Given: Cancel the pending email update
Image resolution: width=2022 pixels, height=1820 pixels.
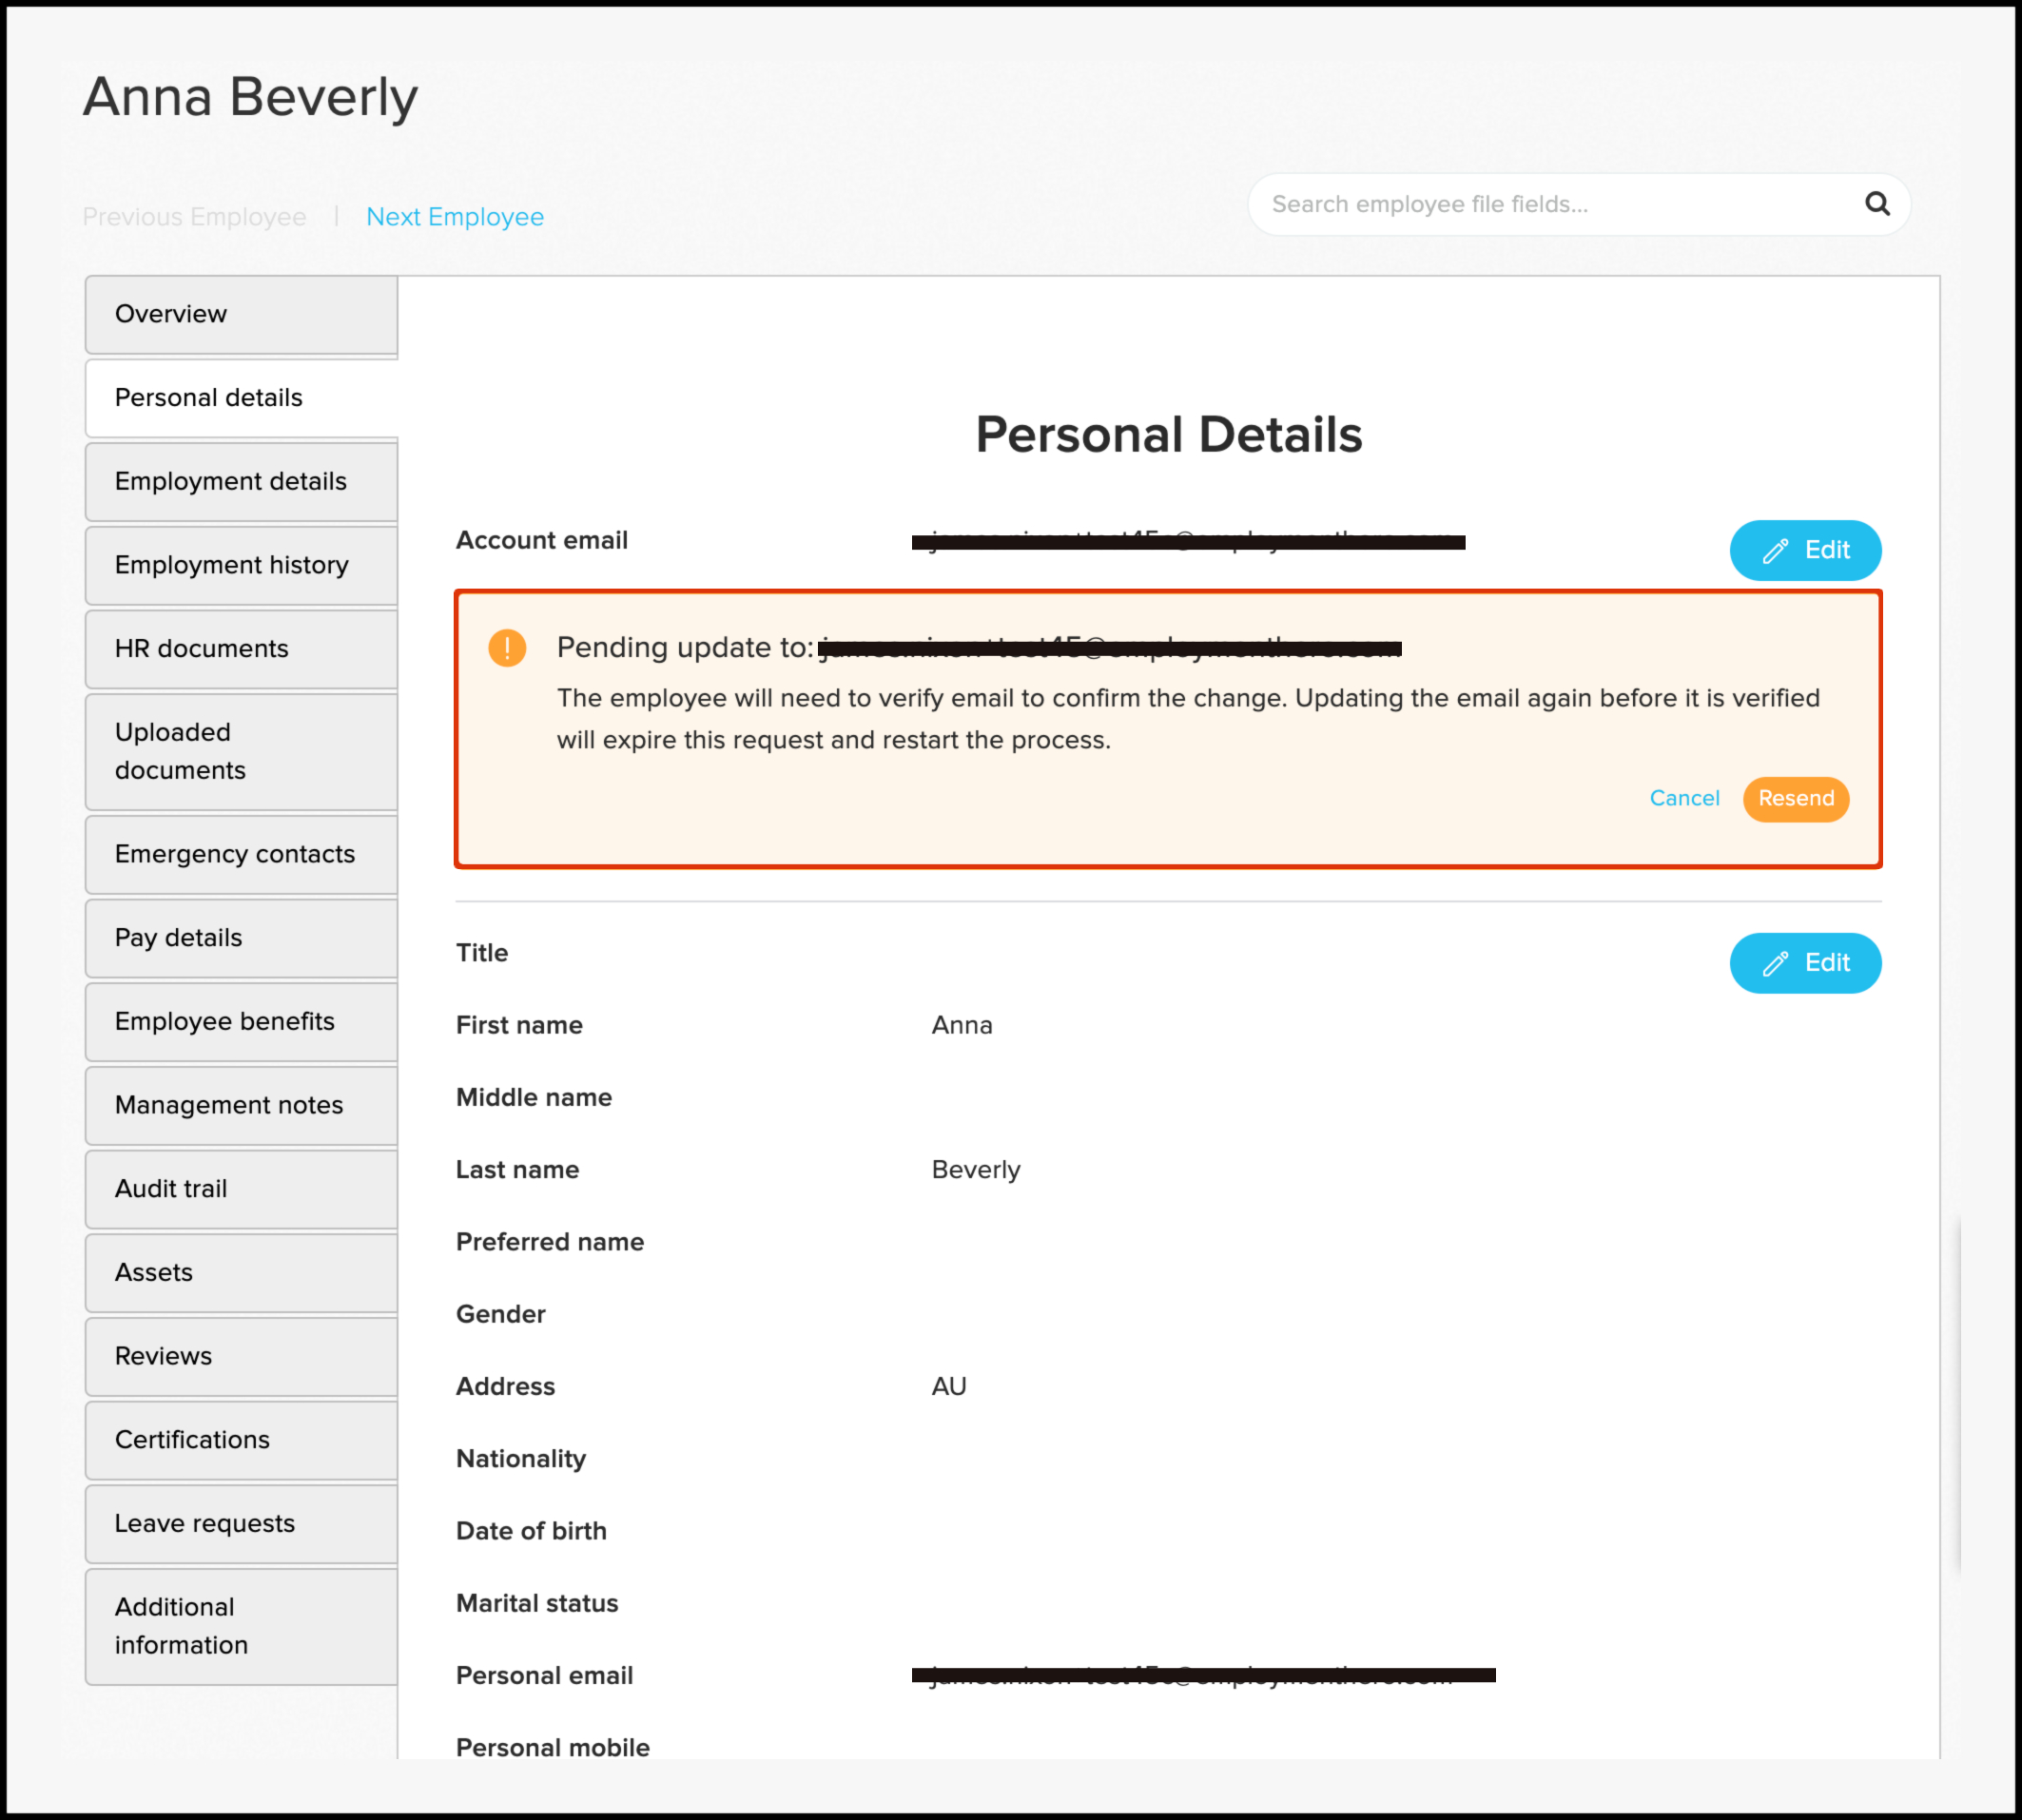Looking at the screenshot, I should point(1684,798).
